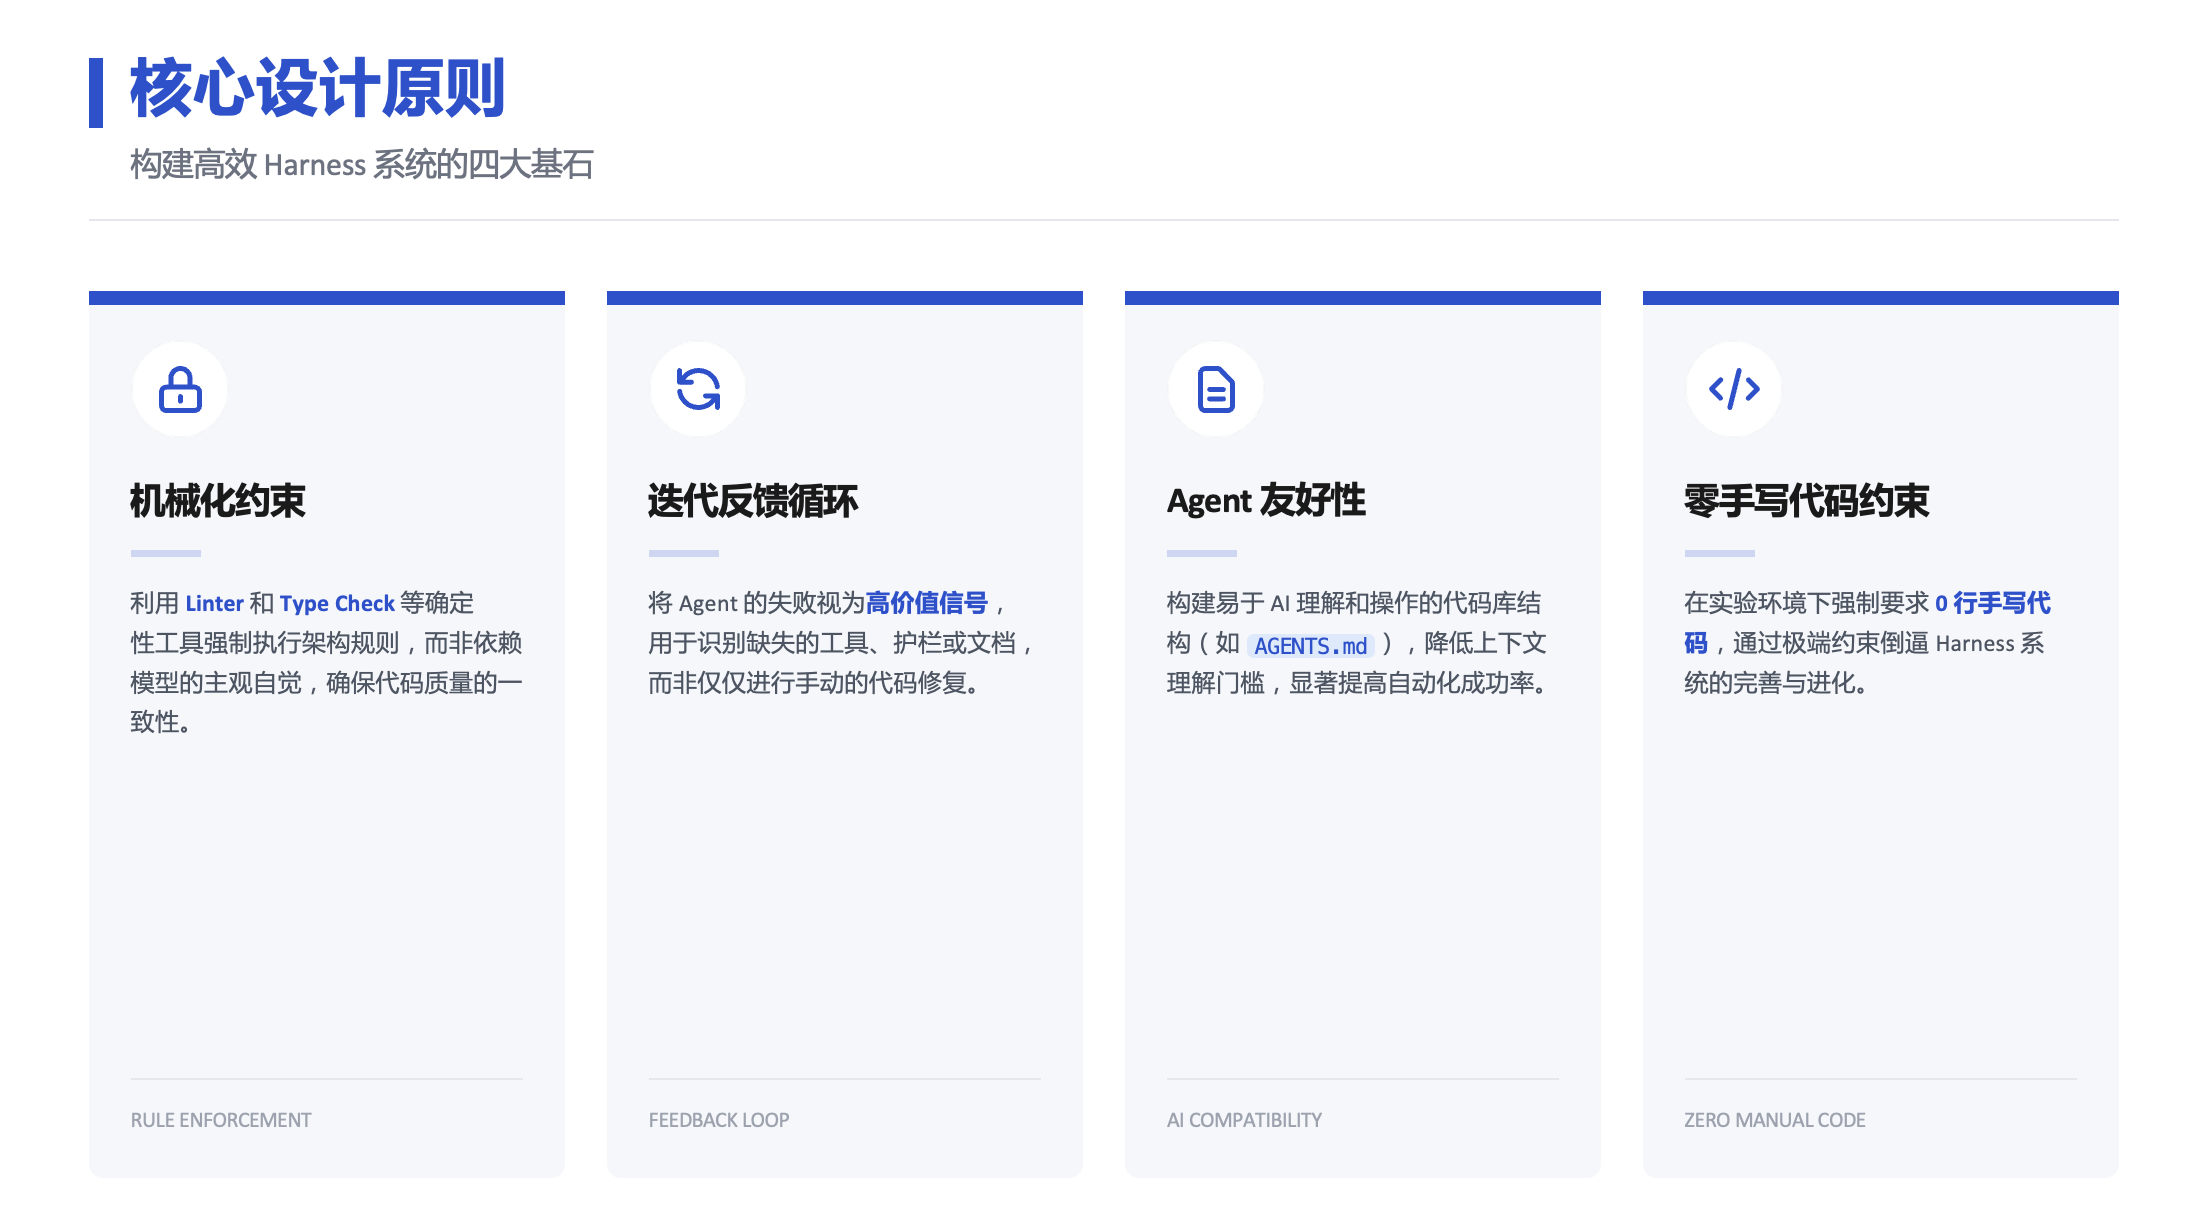
Task: Click the highlighted Linter keyword
Action: coord(214,603)
